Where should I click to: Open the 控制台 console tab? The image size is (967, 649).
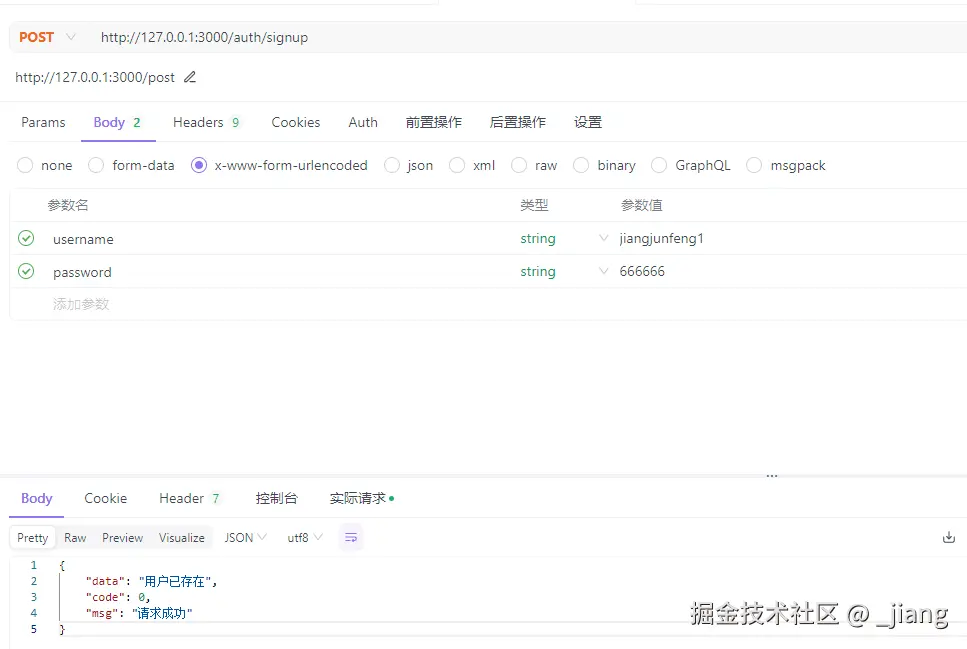(x=276, y=498)
